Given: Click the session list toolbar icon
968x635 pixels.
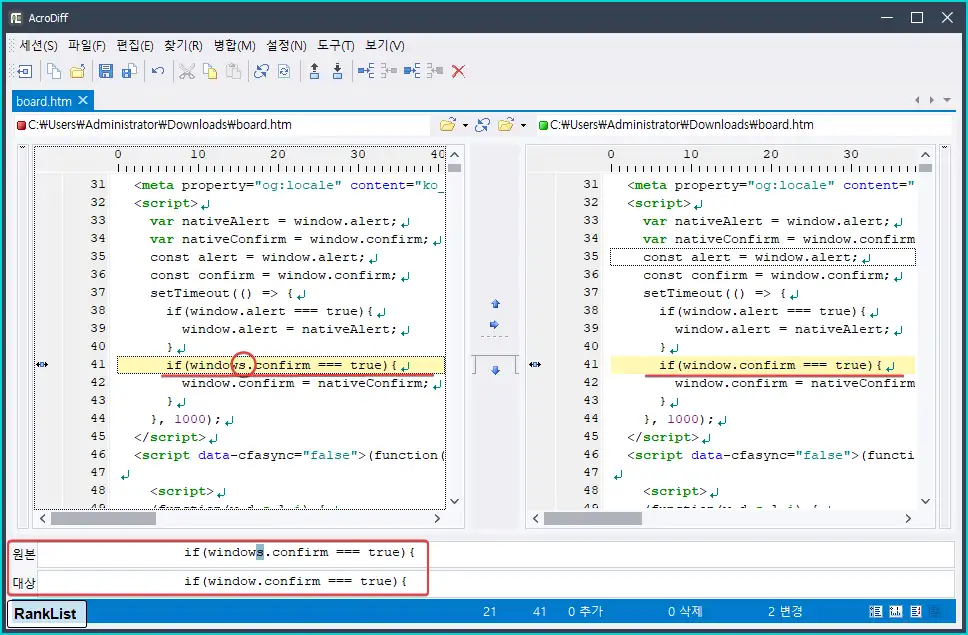Looking at the screenshot, I should click(24, 72).
